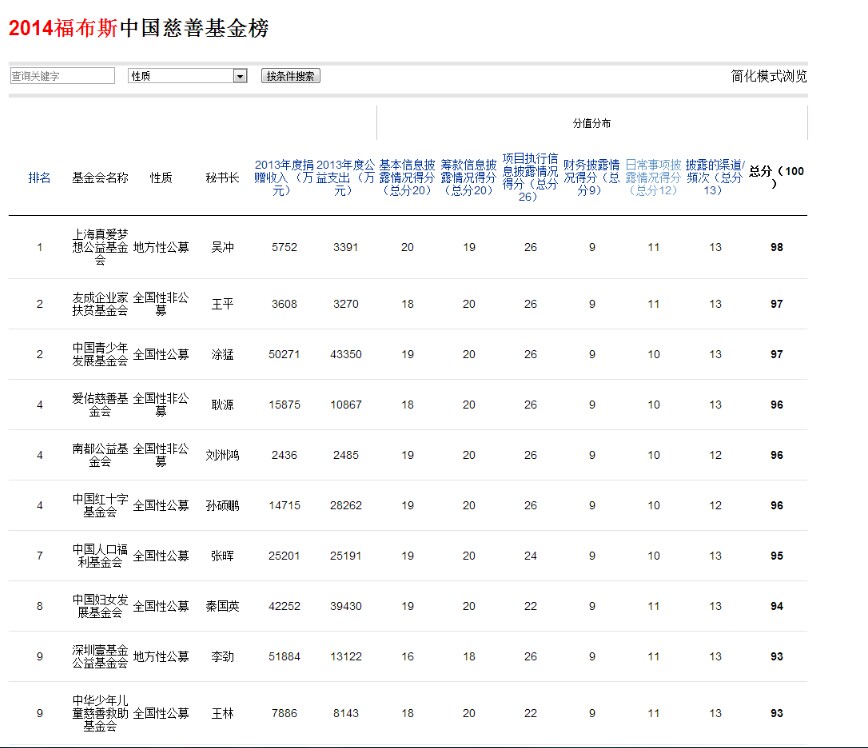Click the 排名 rank column header
This screenshot has width=868, height=748.
(x=39, y=177)
